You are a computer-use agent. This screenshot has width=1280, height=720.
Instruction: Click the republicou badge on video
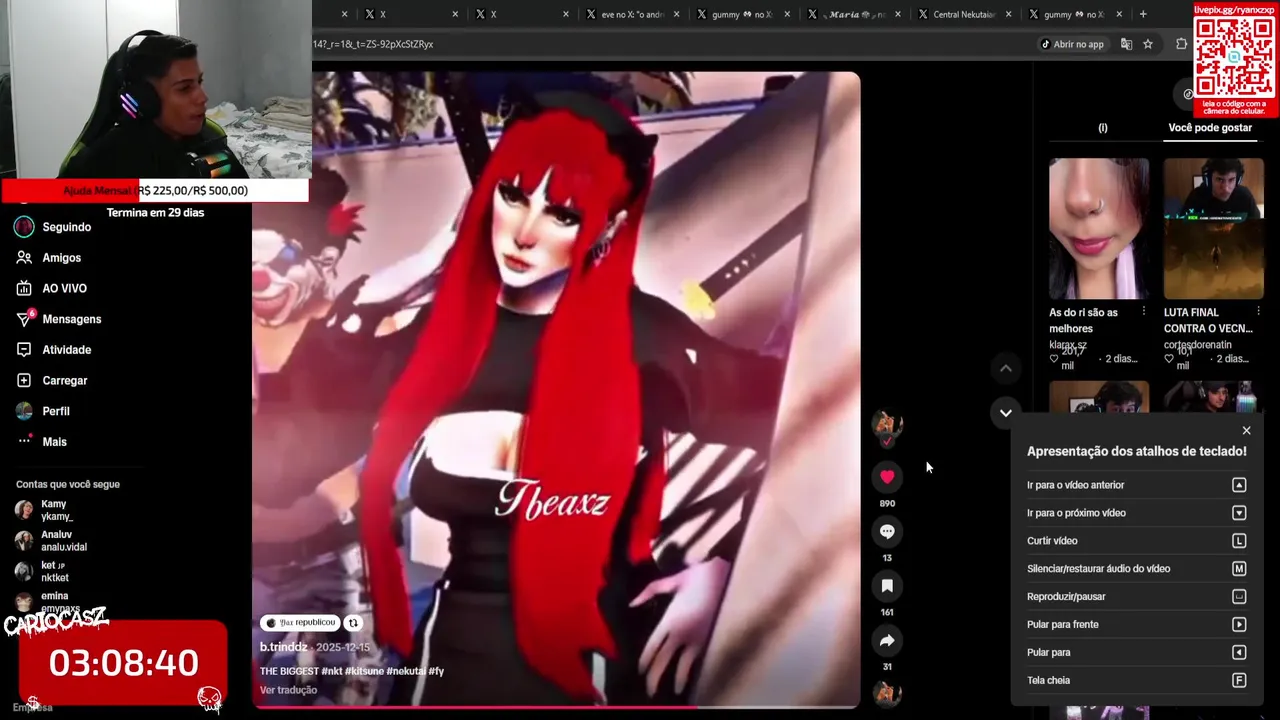click(300, 623)
